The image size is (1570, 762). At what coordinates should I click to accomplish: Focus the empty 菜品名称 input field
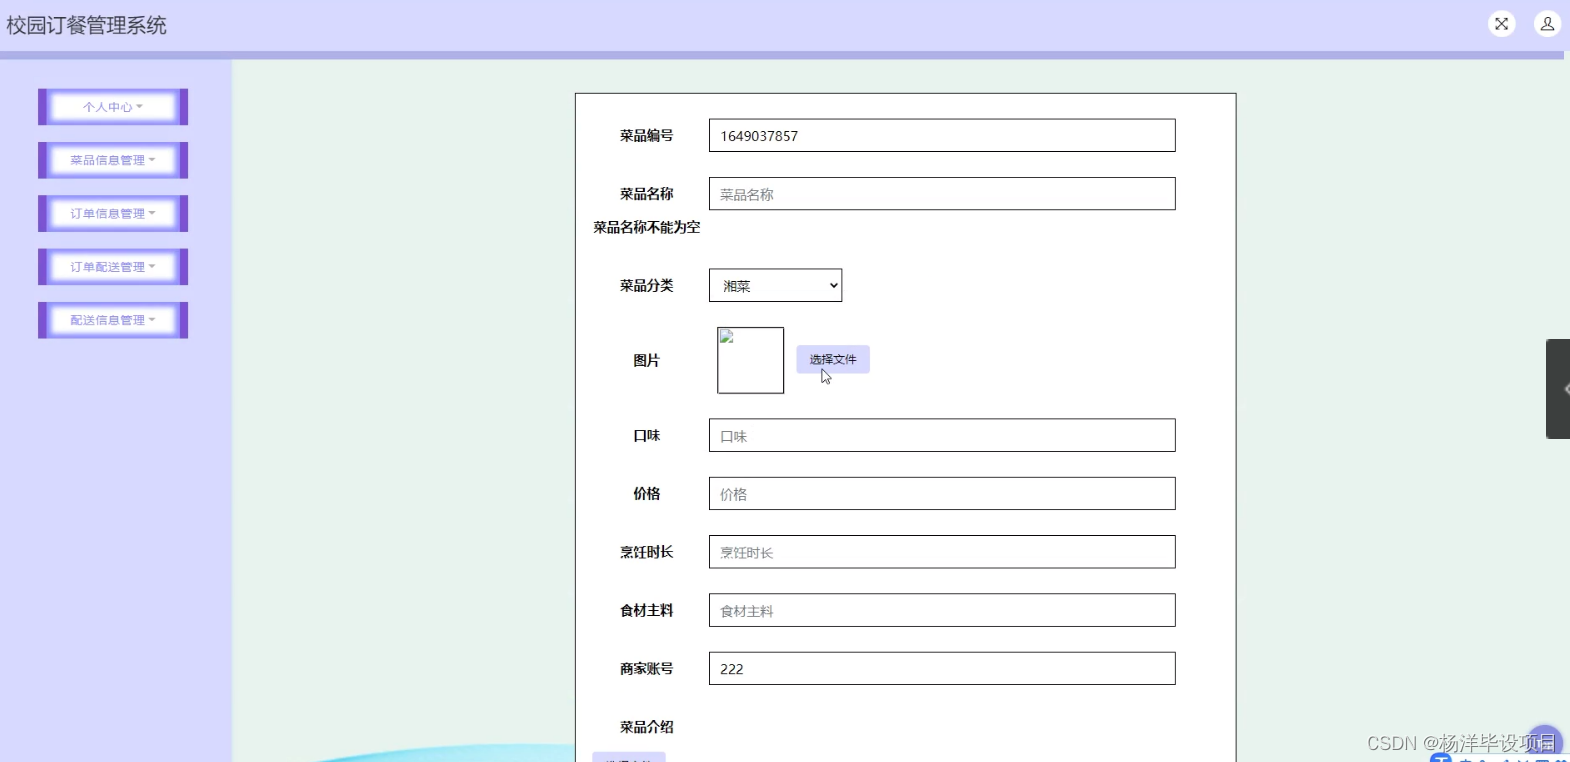coord(942,194)
